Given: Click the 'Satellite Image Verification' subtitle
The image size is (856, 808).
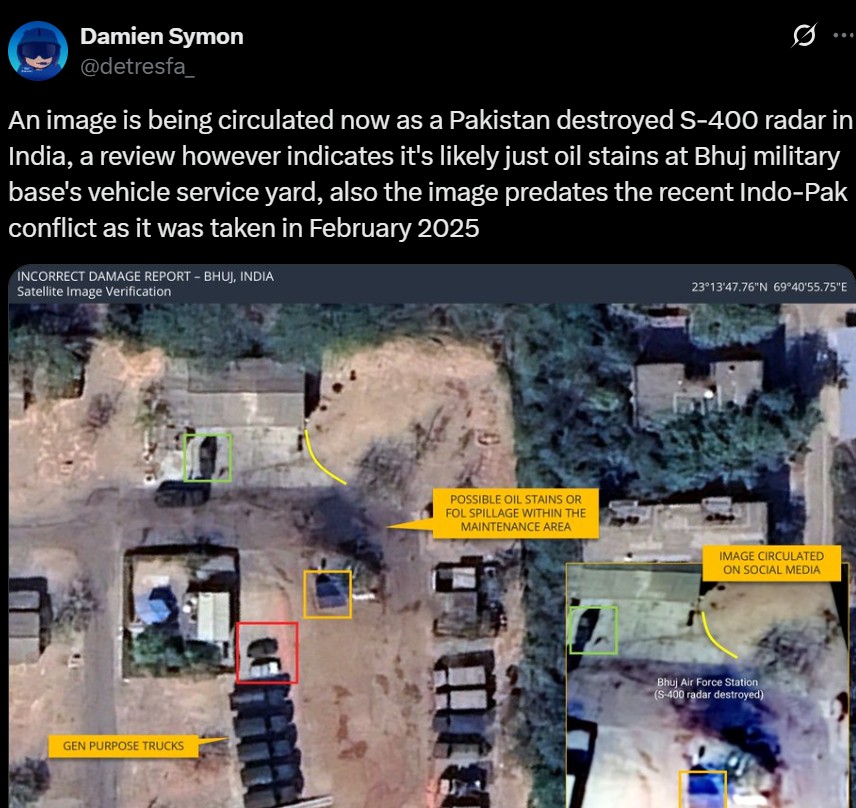Looking at the screenshot, I should 95,291.
